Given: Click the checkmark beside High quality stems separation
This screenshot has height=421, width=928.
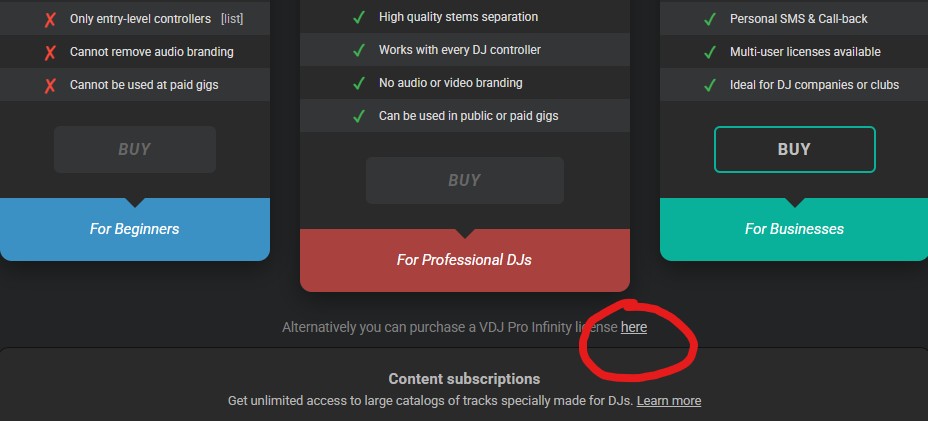Looking at the screenshot, I should 359,17.
